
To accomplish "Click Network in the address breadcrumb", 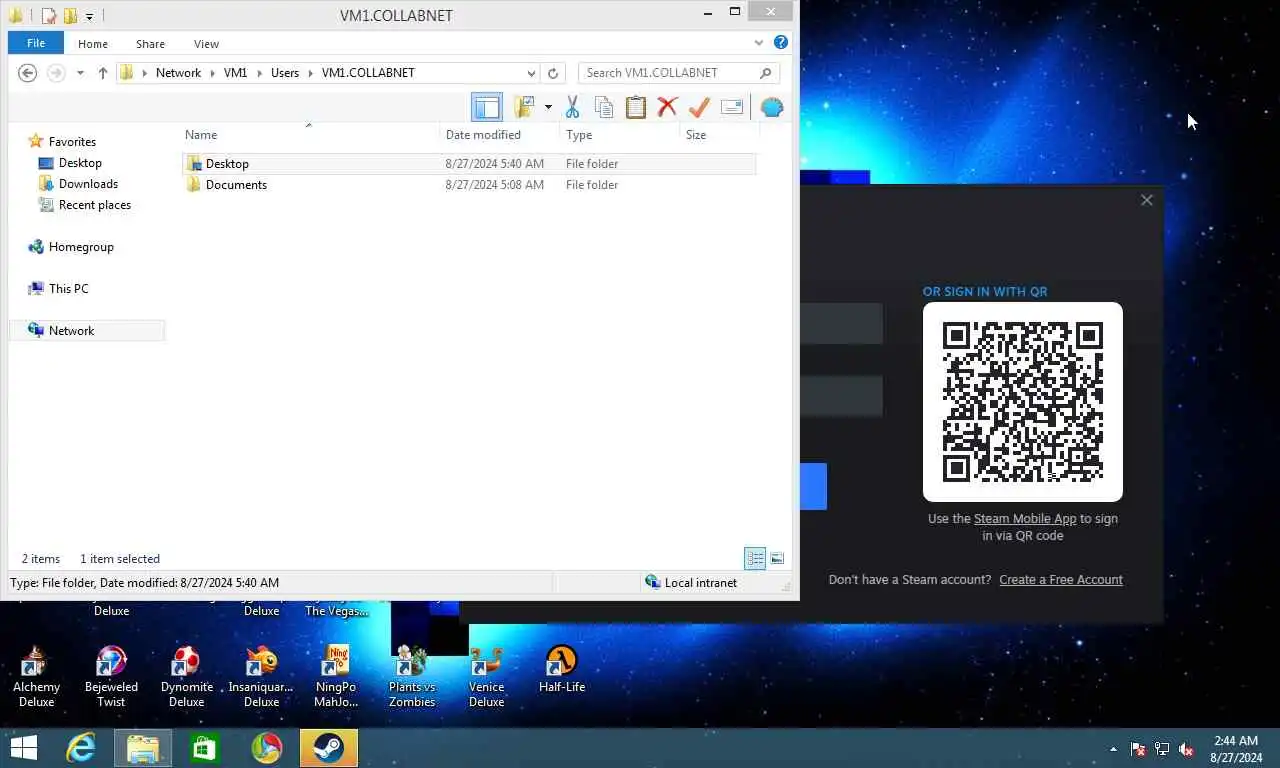I will (x=178, y=73).
